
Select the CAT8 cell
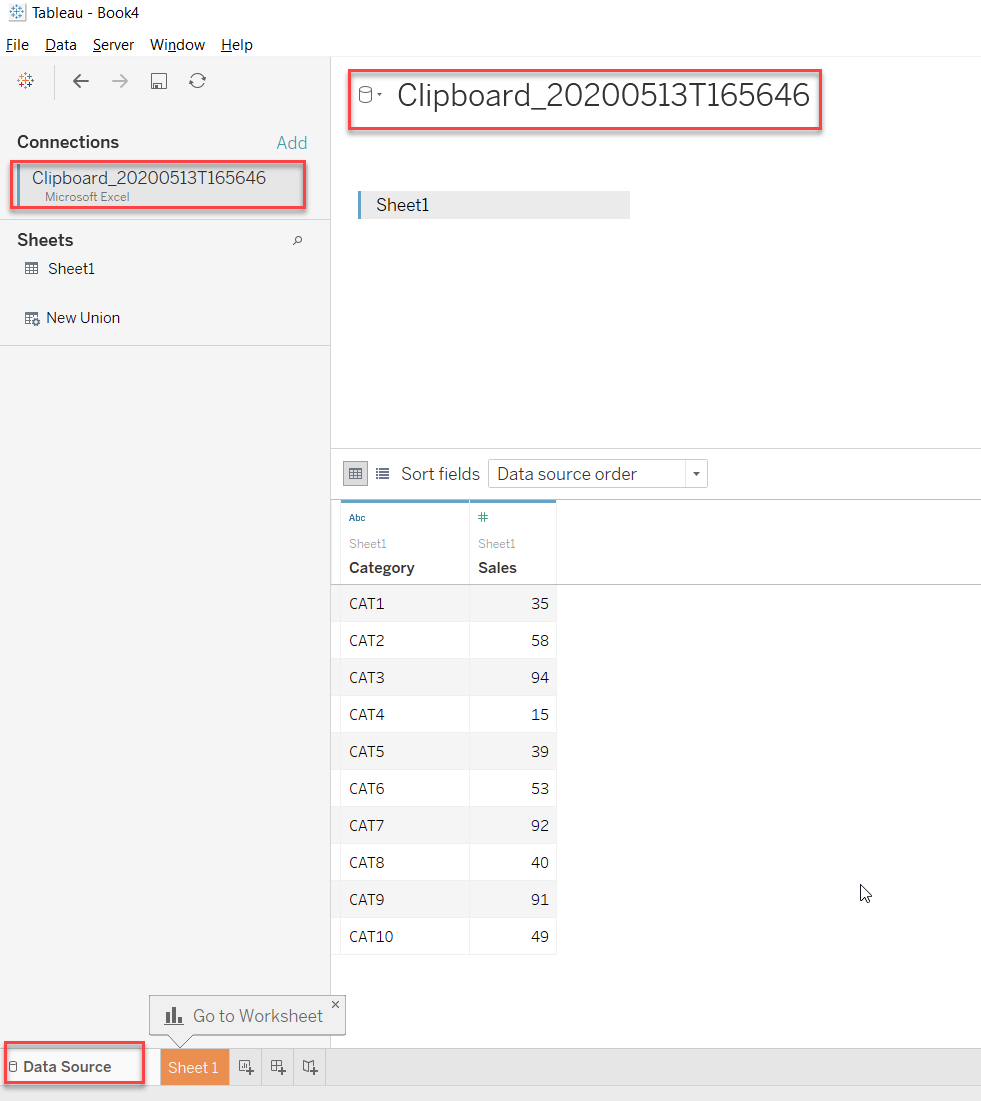(405, 862)
